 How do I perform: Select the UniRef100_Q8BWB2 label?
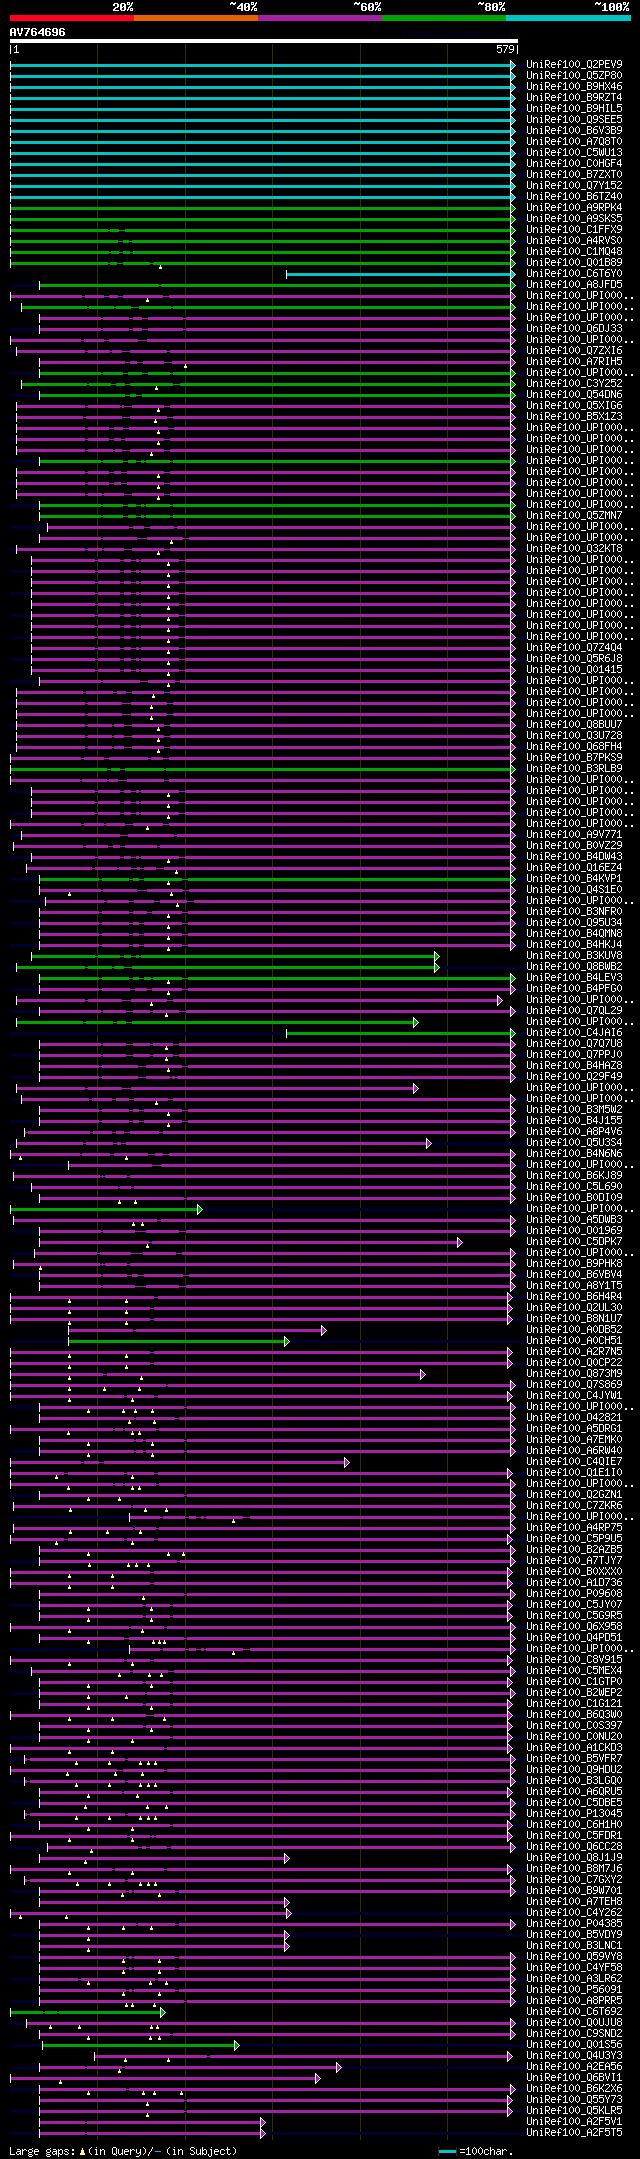coord(574,966)
